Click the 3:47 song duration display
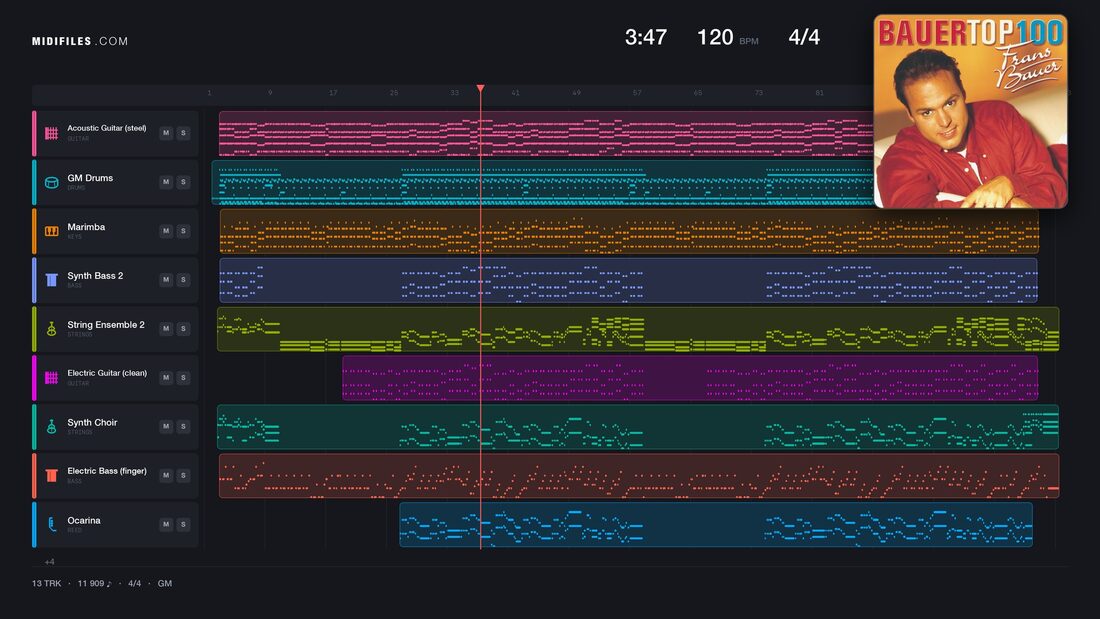Screen dimensions: 1100x619 tap(645, 37)
